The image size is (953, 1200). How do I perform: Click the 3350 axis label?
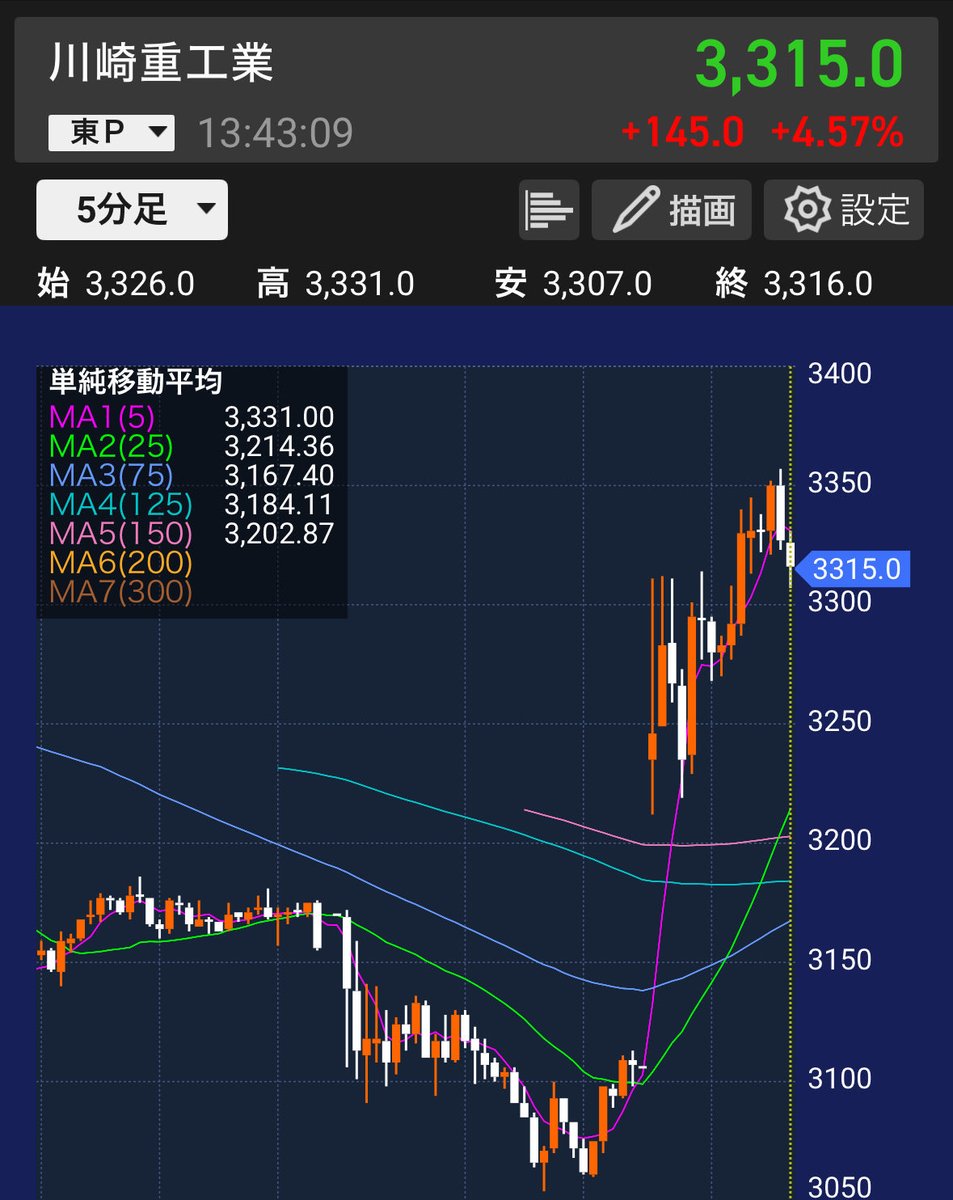(840, 483)
